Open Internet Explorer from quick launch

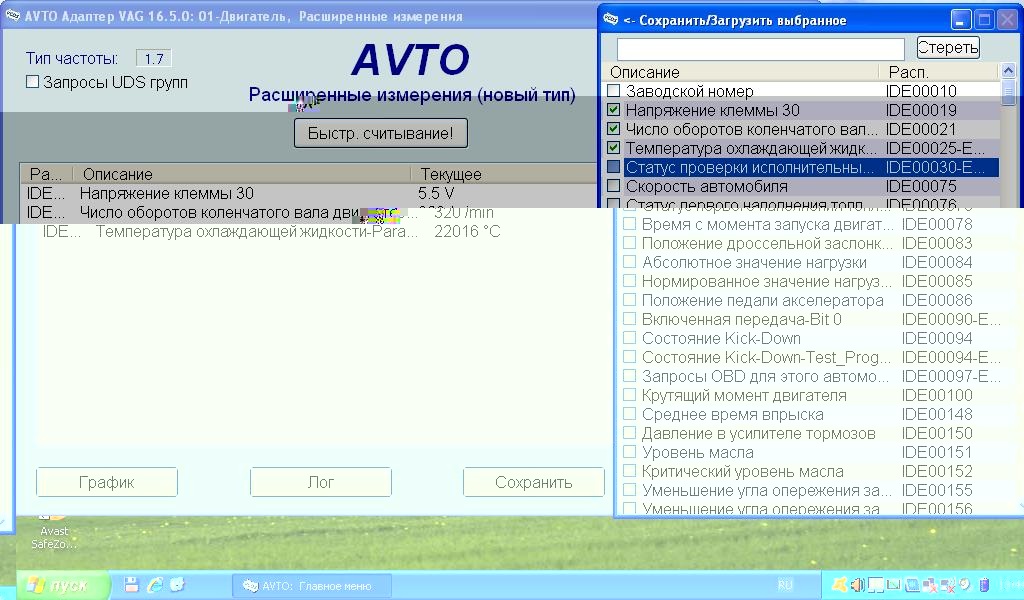coord(155,585)
